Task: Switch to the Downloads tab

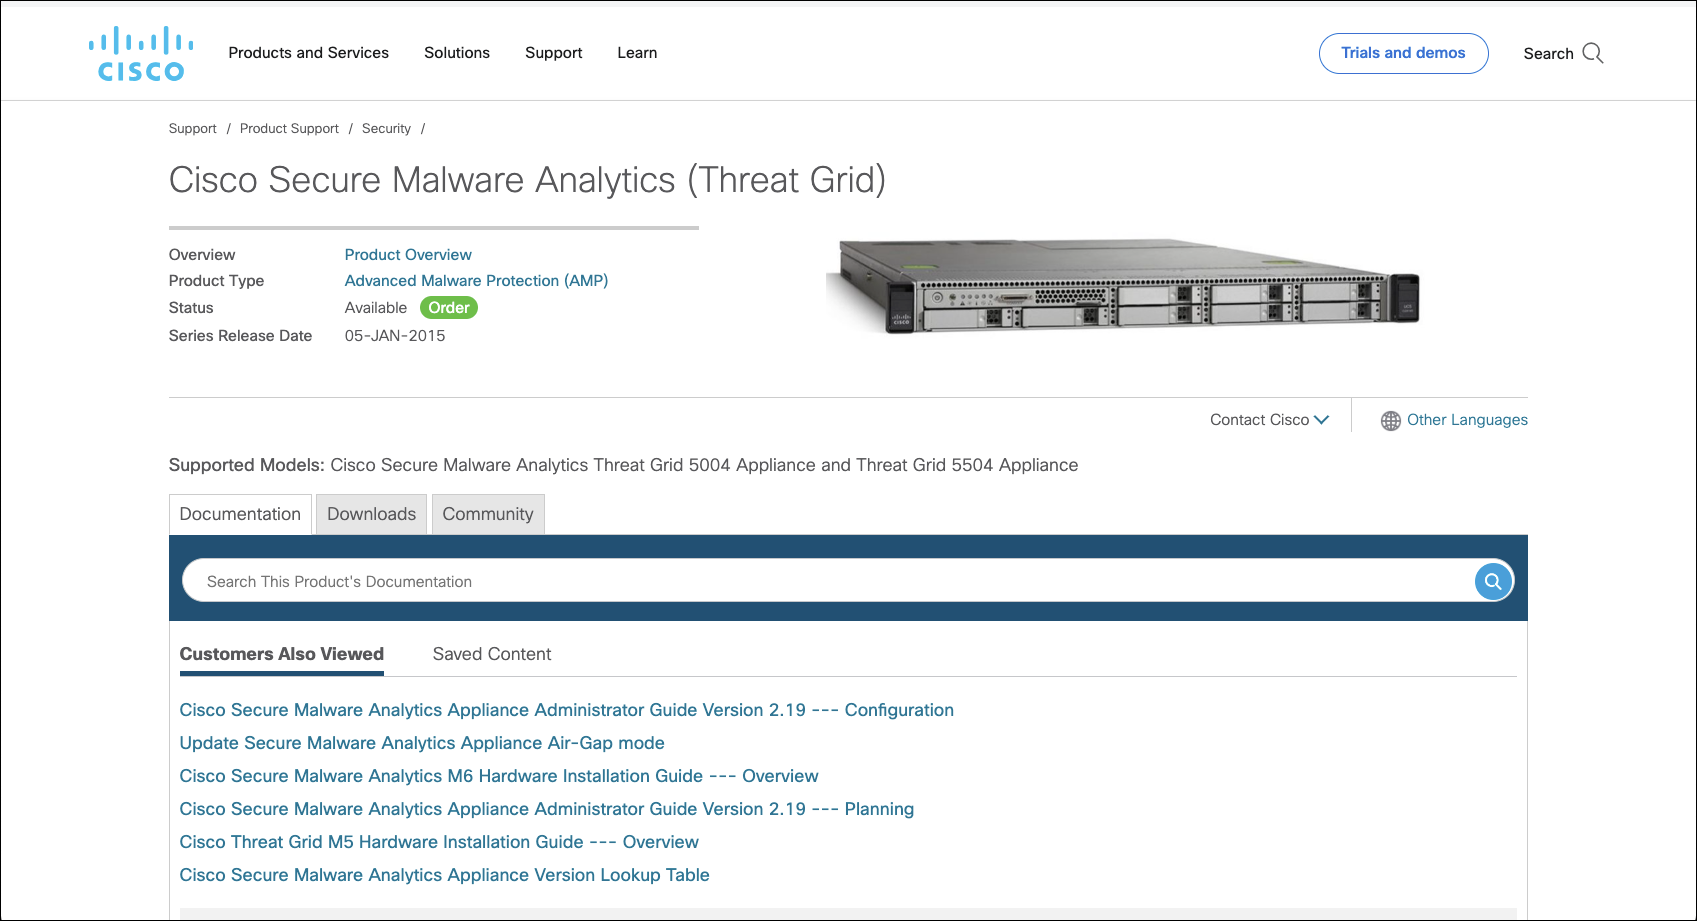Action: tap(371, 513)
